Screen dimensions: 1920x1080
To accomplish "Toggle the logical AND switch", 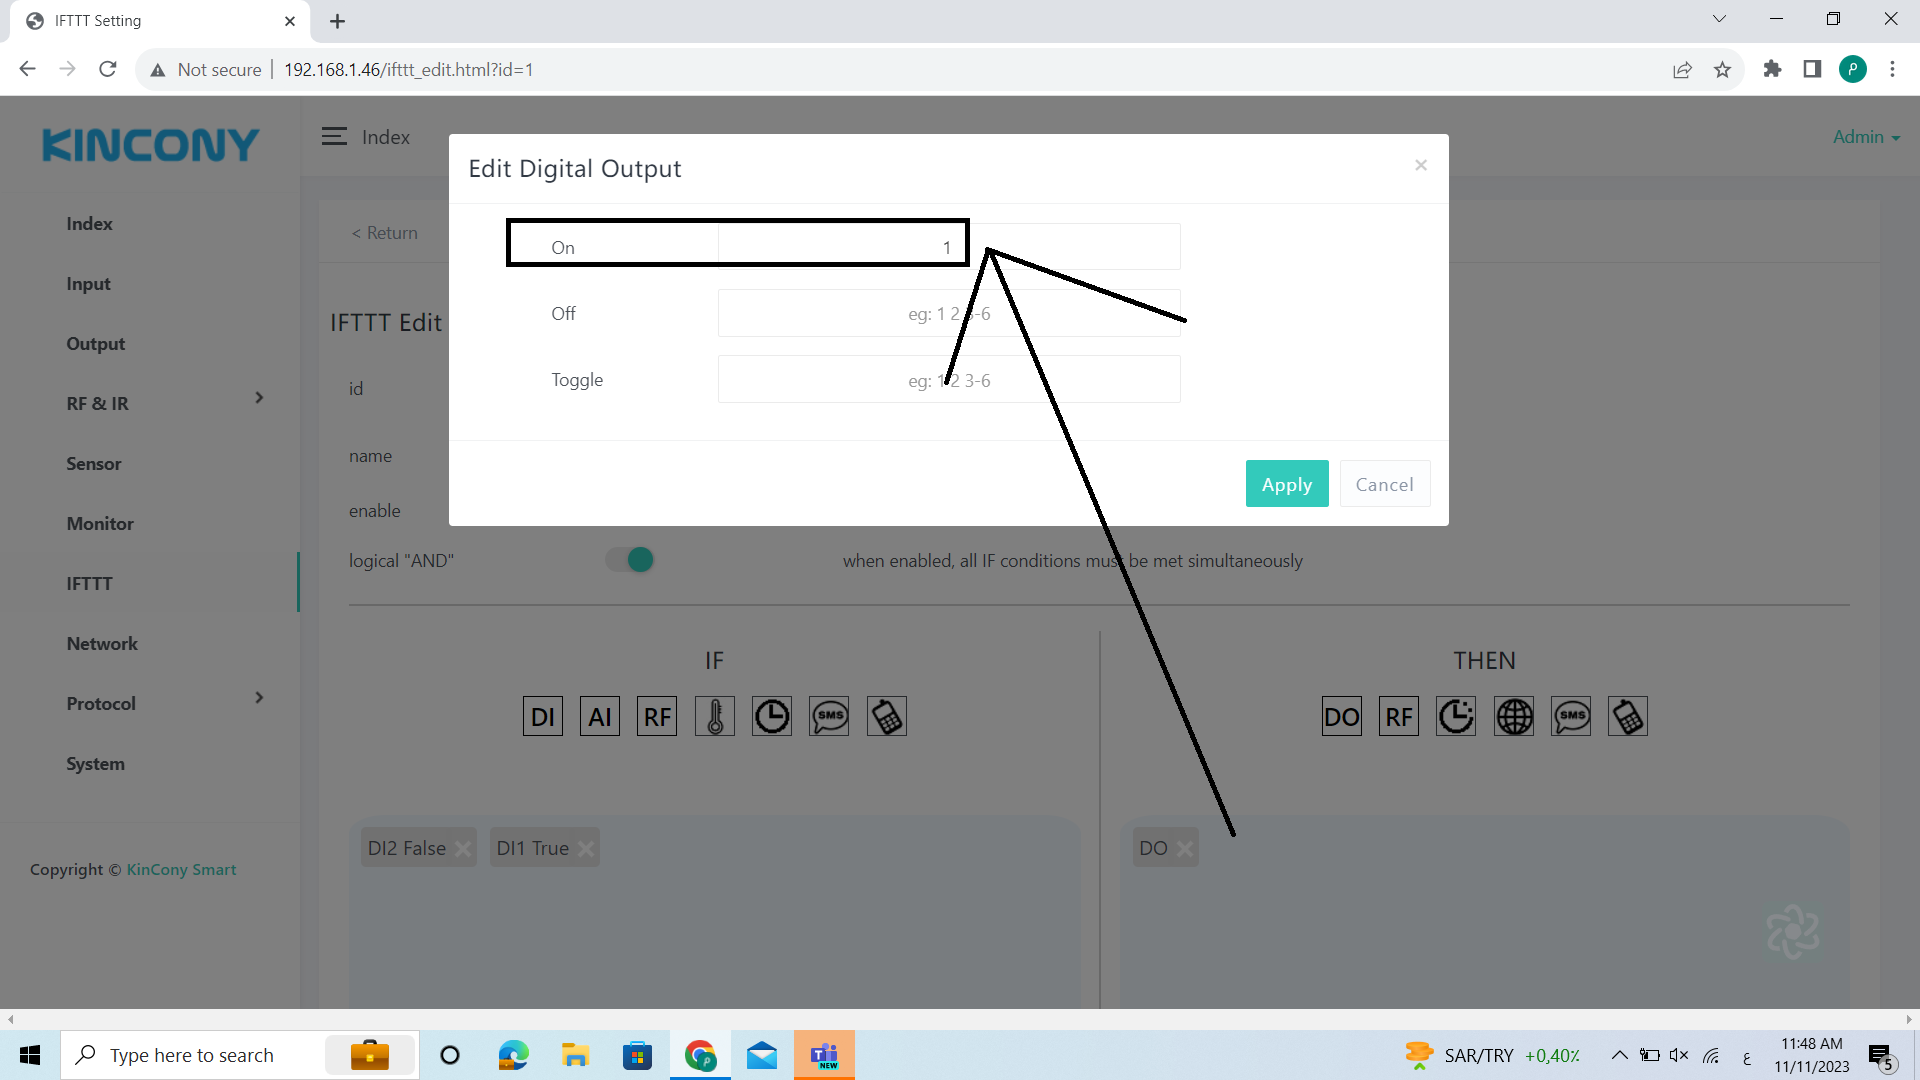I will pos(630,560).
